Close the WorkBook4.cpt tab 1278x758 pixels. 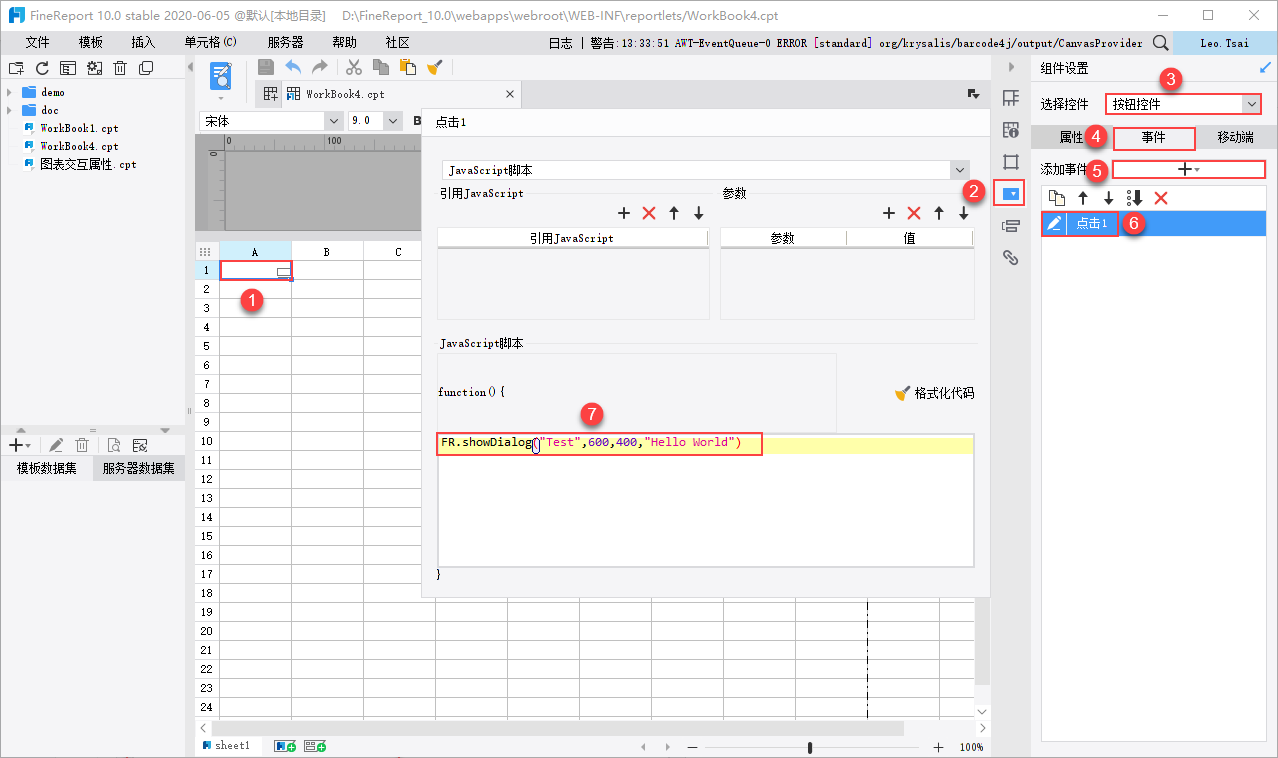pos(509,94)
